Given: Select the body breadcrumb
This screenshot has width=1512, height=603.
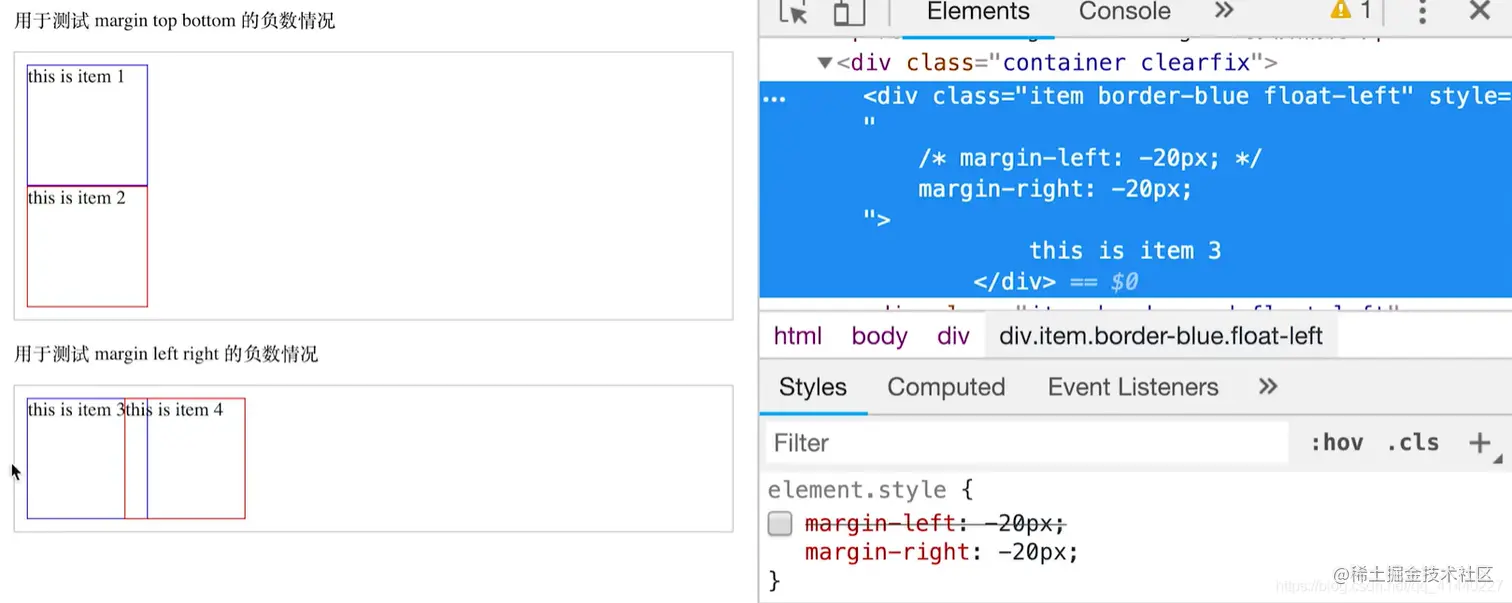Looking at the screenshot, I should pos(880,336).
